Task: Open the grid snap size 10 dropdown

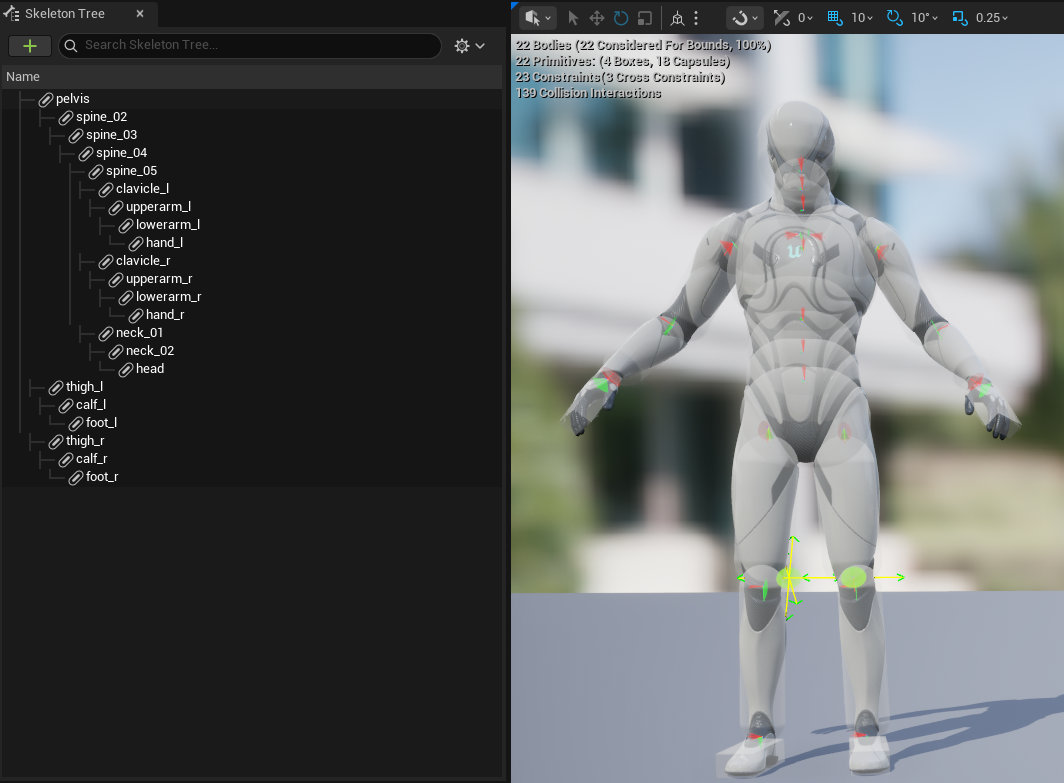Action: coord(863,18)
